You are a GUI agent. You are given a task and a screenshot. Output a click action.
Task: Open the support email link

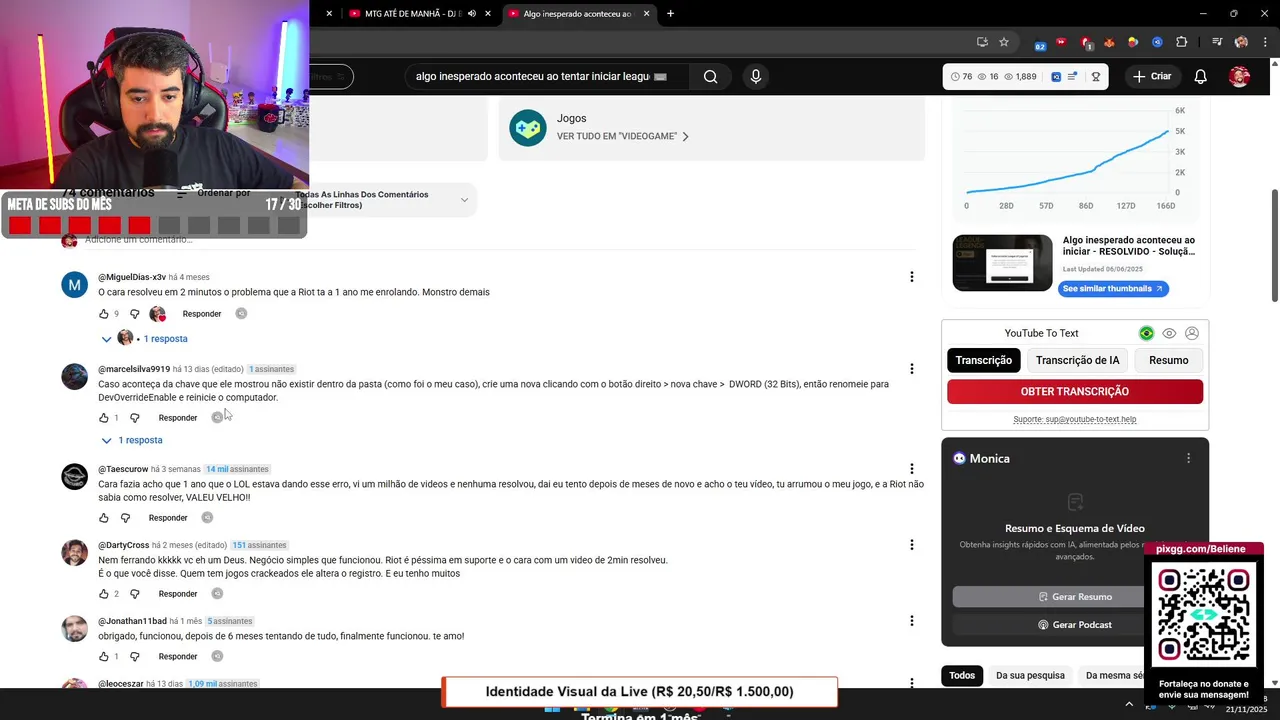tap(1075, 419)
